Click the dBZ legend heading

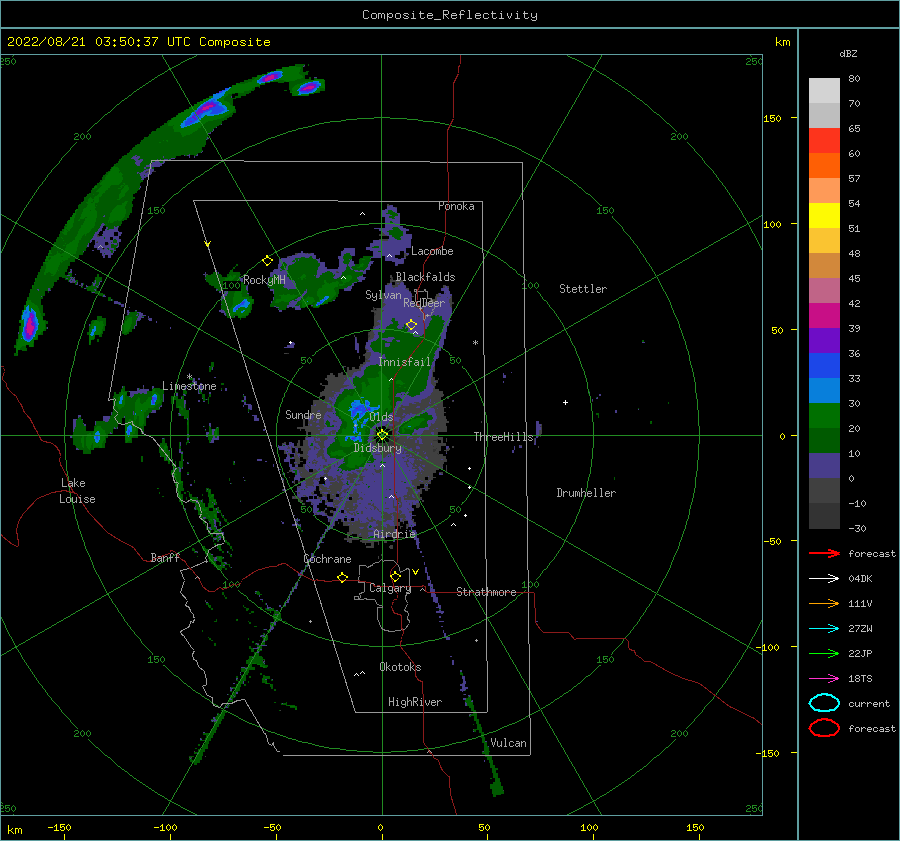click(x=848, y=53)
